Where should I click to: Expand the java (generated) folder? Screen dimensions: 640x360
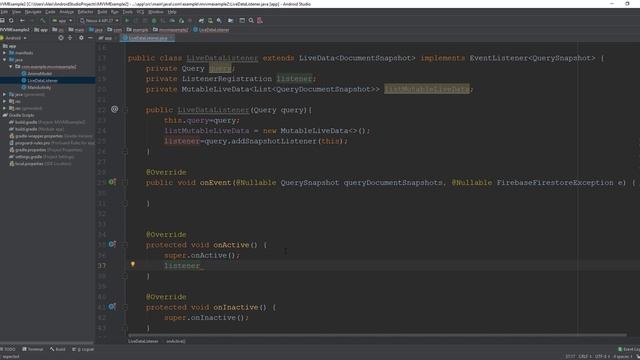(x=4, y=94)
